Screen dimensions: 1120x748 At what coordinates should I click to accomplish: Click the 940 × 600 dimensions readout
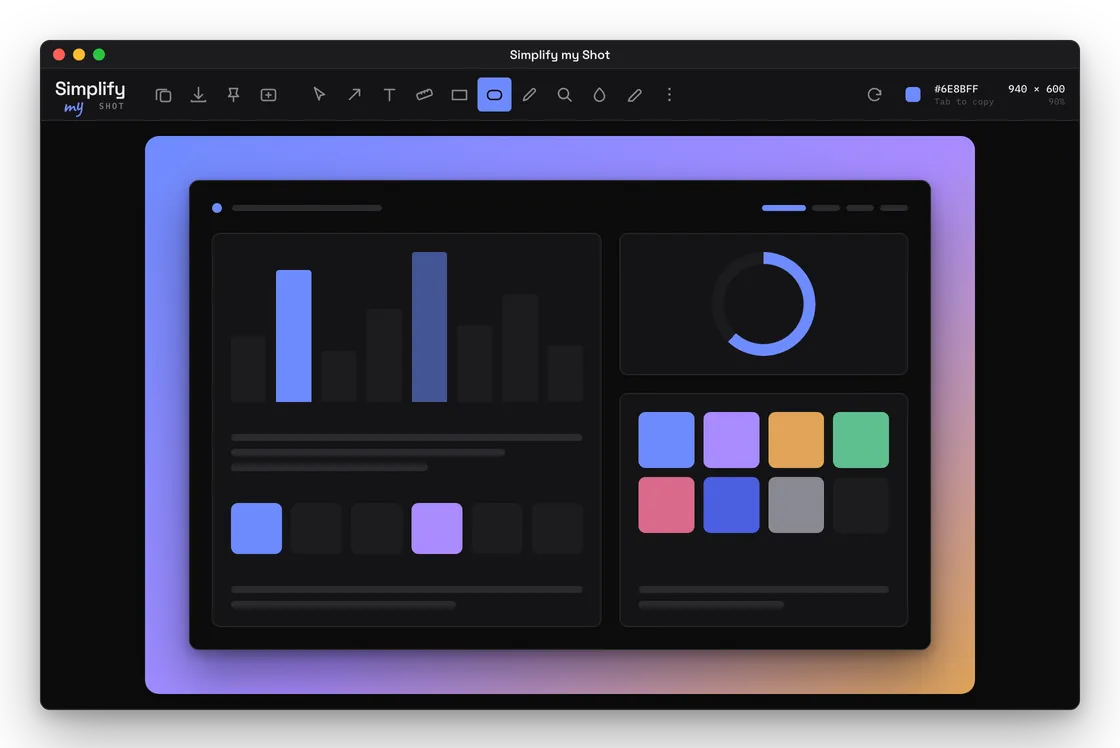click(x=1036, y=89)
